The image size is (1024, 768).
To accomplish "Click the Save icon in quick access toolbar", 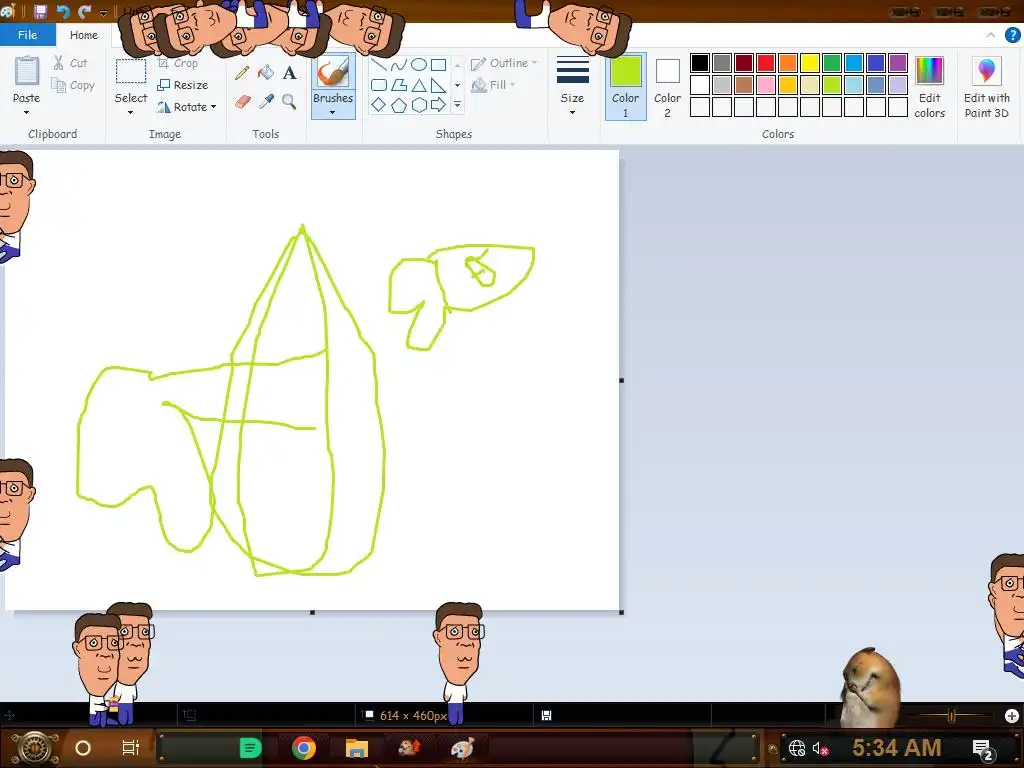I will 40,11.
